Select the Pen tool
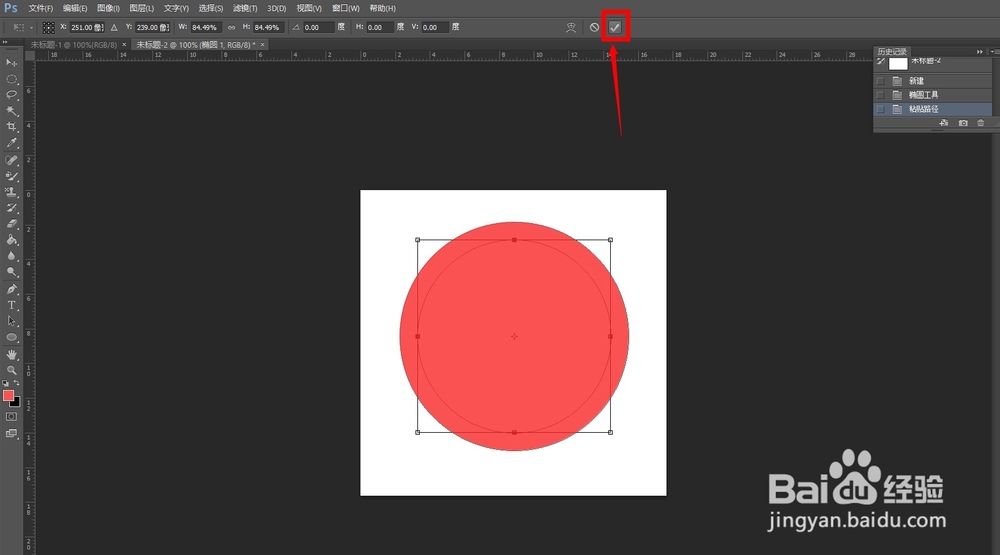Image resolution: width=1000 pixels, height=555 pixels. tap(11, 289)
